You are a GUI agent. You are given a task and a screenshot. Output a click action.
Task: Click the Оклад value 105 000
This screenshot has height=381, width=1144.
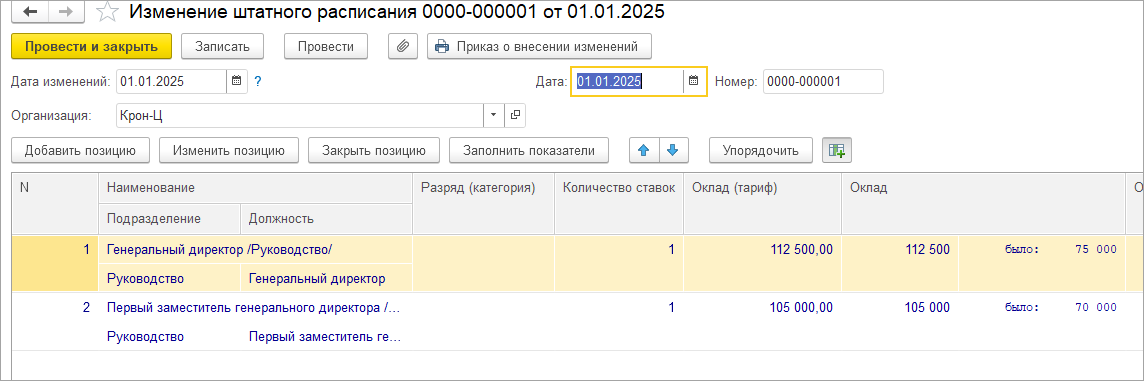coord(927,308)
